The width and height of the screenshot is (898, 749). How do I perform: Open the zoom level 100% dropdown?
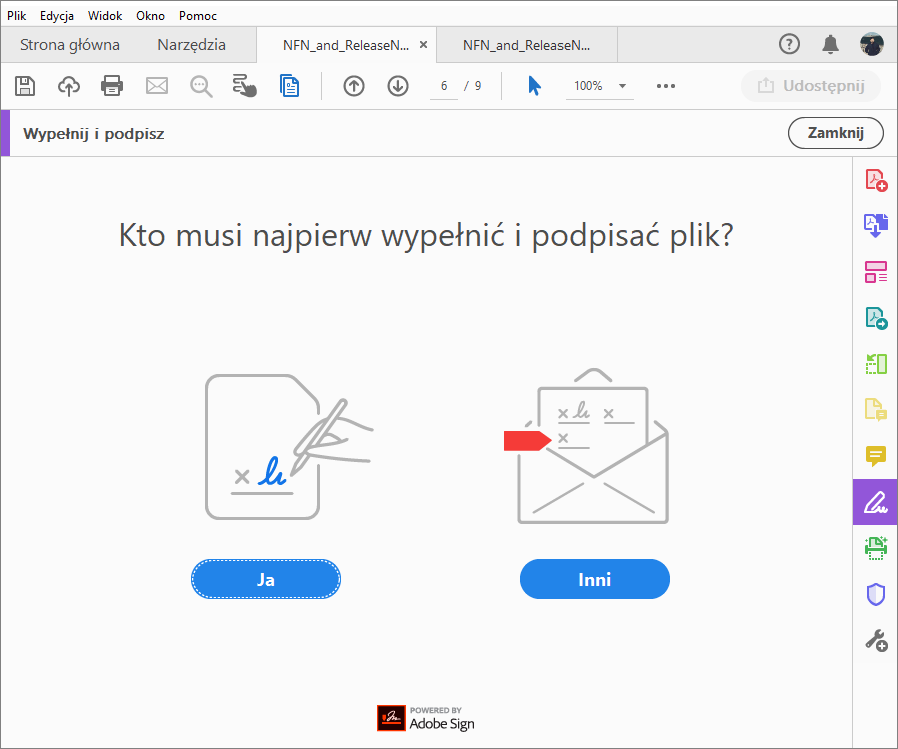(599, 86)
